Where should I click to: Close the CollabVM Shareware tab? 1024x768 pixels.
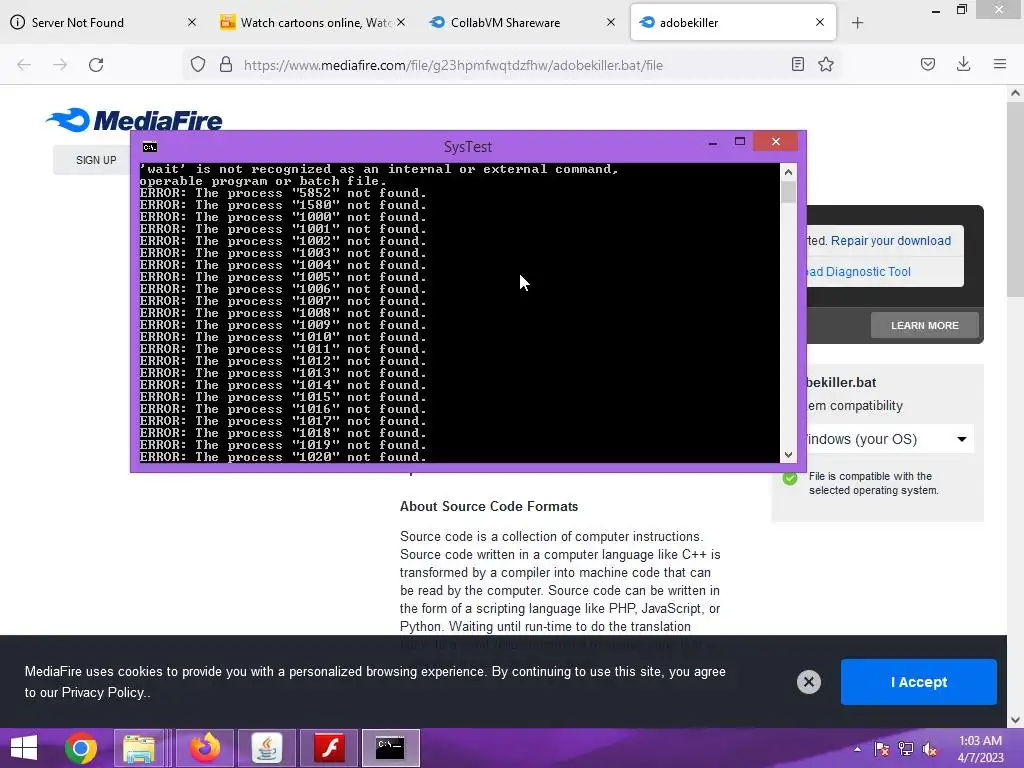point(611,22)
